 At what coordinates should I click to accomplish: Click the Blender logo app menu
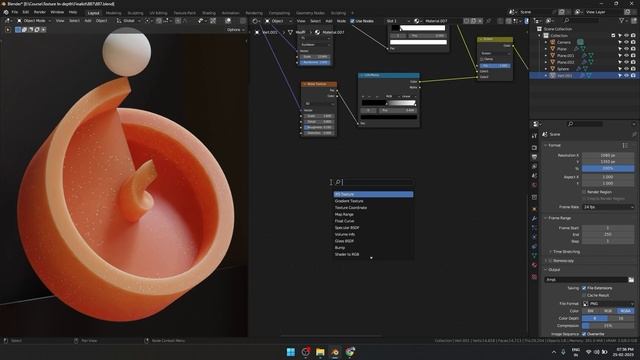coord(6,12)
